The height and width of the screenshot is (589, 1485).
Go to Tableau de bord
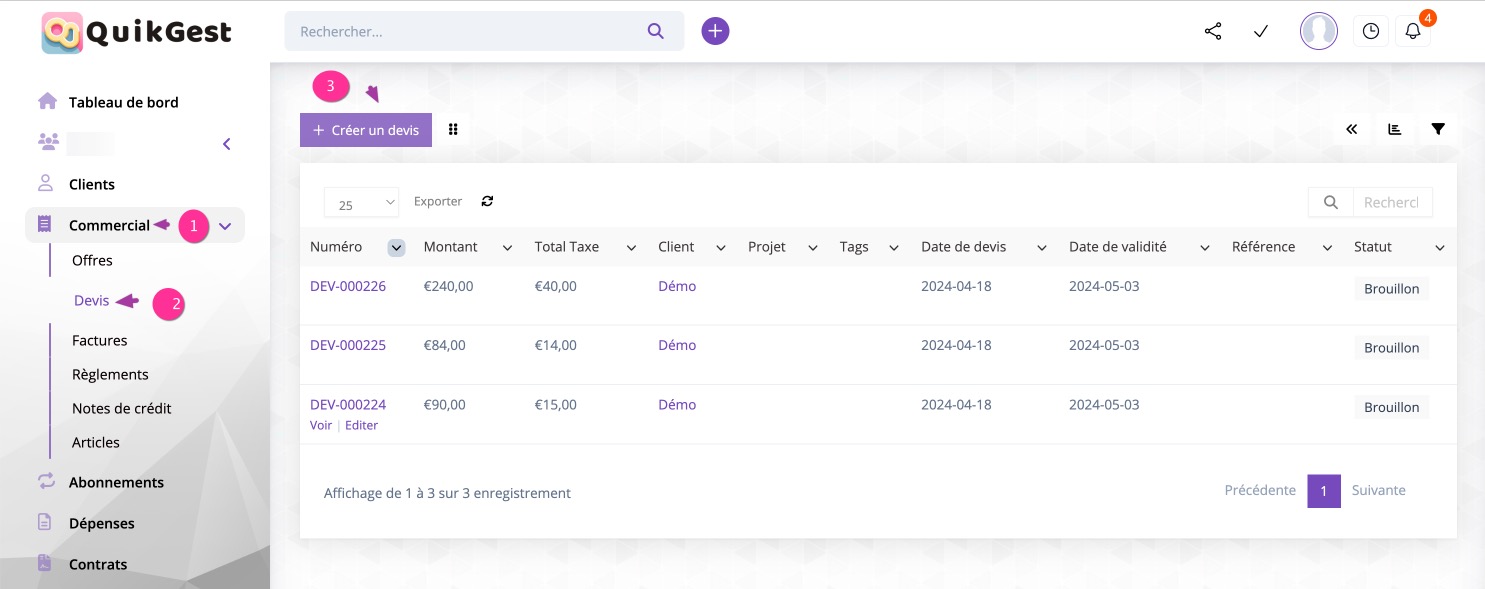tap(123, 102)
